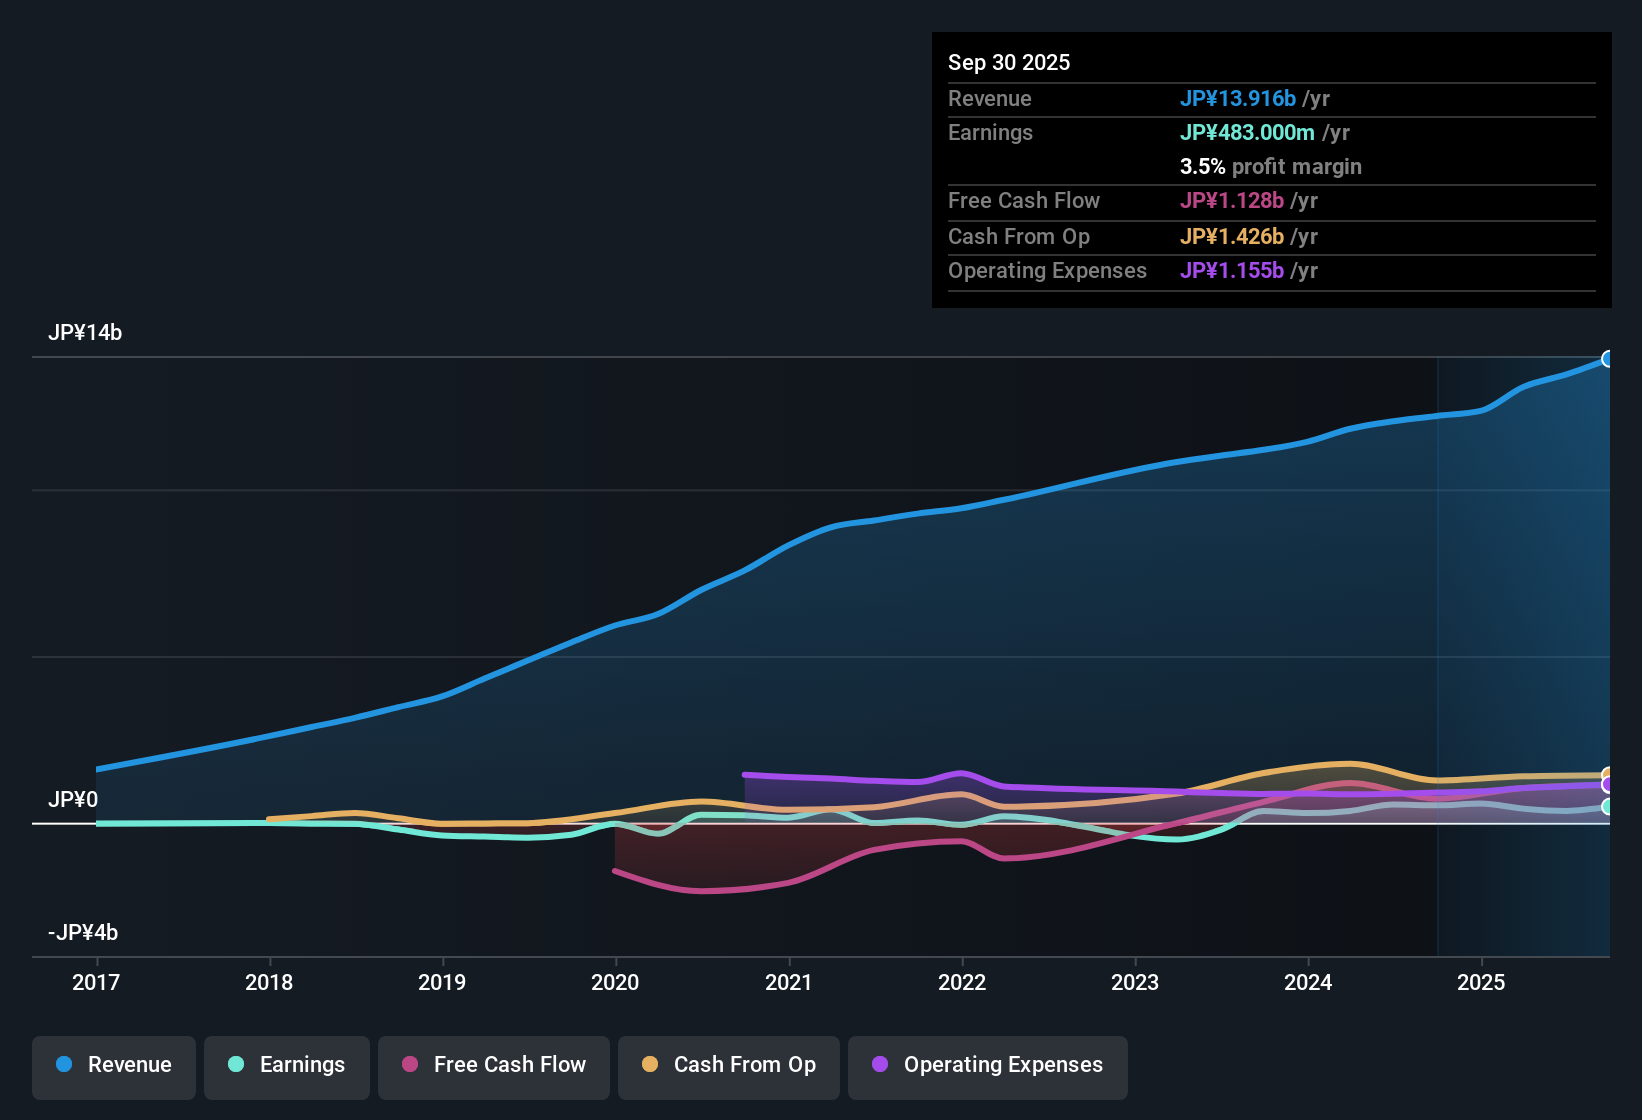Toggle the Revenue series dot in legend
The image size is (1642, 1120).
pos(63,1065)
